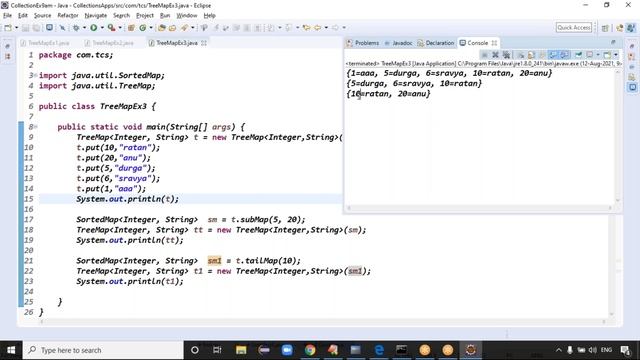
Task: Click the Debug bug icon
Action: 76,28
